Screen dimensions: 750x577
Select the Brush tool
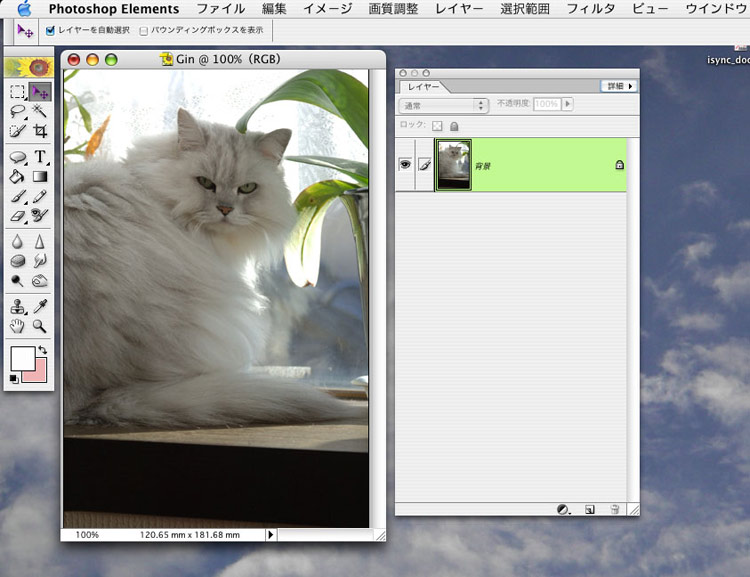17,196
